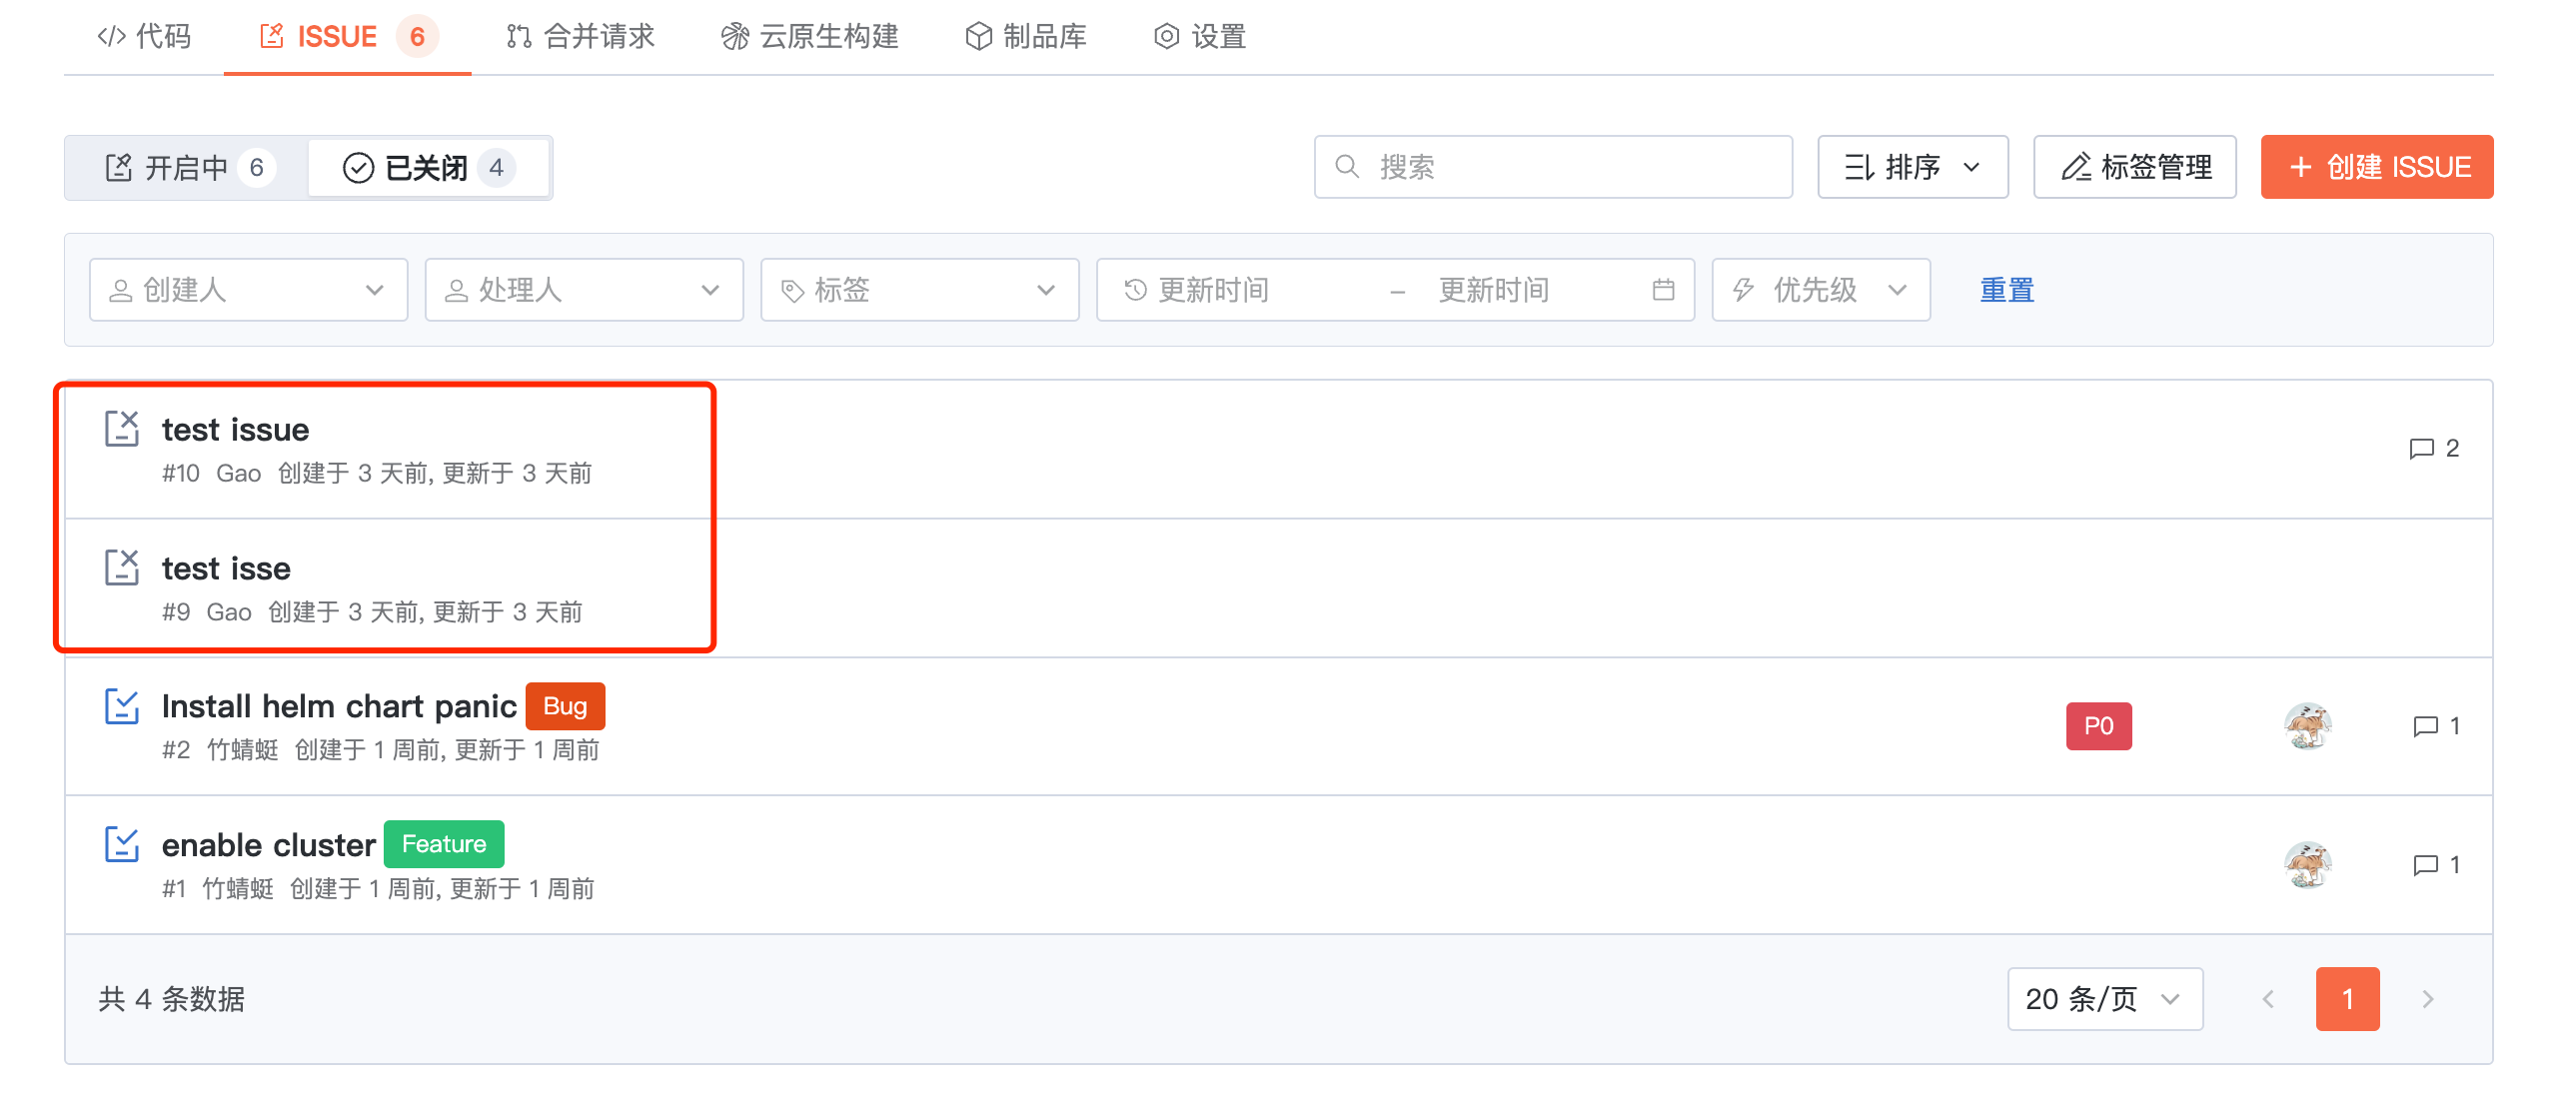Click the 重置 reset link
This screenshot has height=1119, width=2576.
click(x=2005, y=290)
